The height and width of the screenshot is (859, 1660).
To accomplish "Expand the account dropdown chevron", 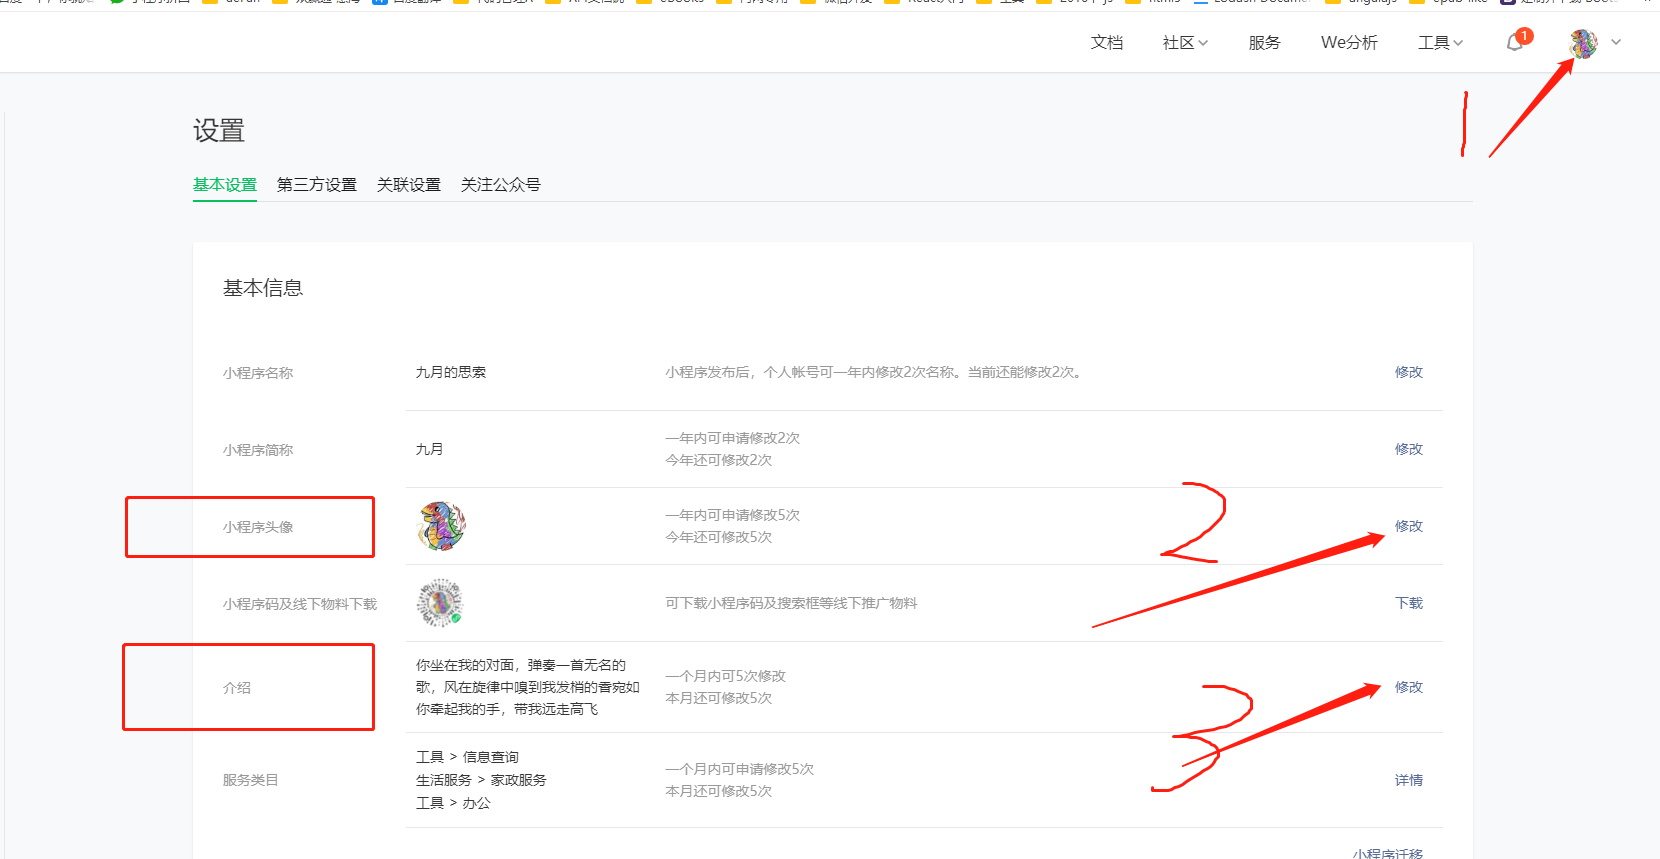I will tap(1616, 43).
